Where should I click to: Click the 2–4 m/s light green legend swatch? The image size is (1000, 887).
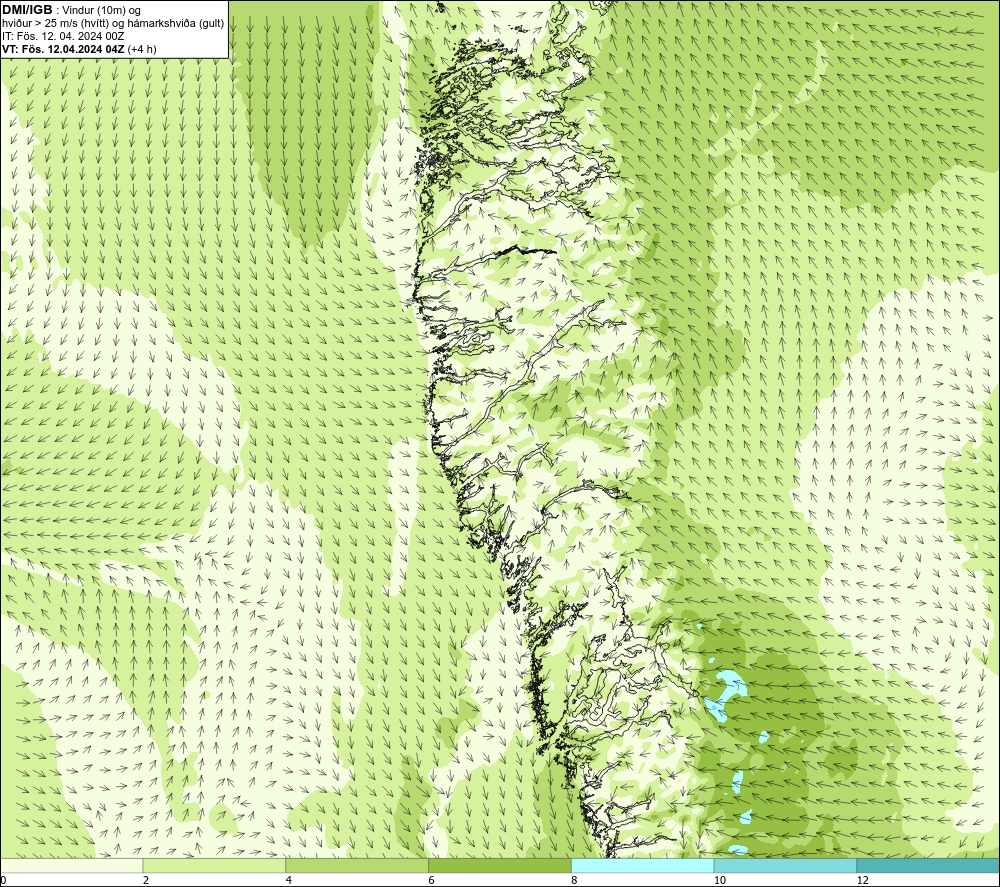coord(214,865)
